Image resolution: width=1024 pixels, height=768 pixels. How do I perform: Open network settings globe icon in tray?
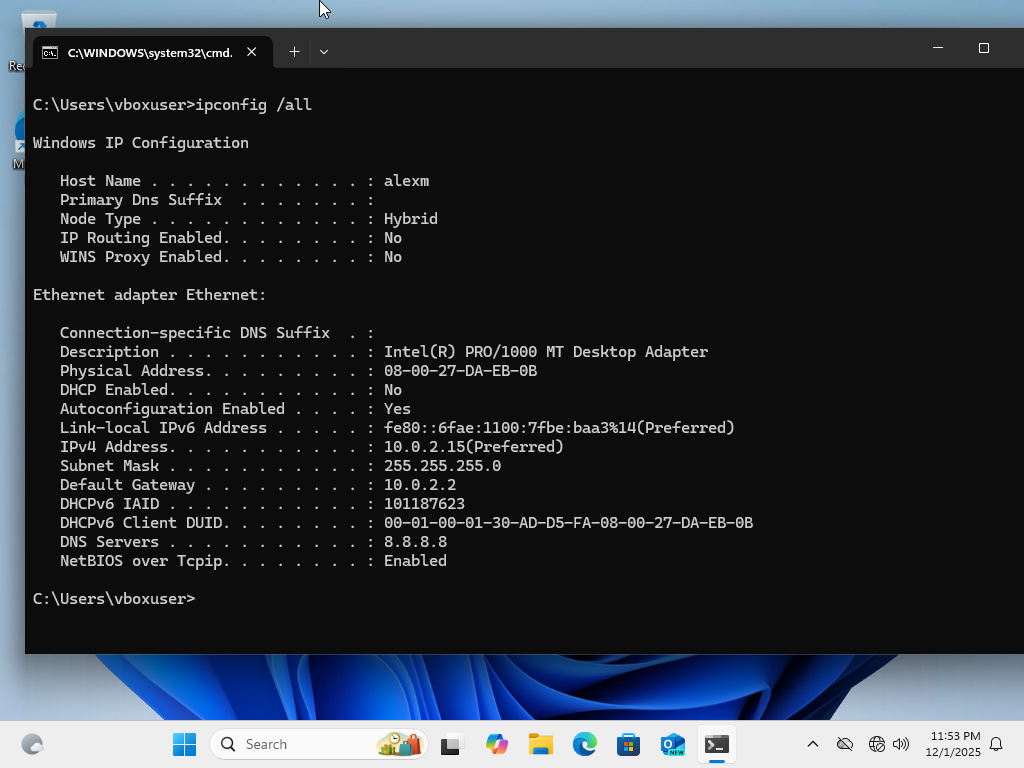(877, 744)
